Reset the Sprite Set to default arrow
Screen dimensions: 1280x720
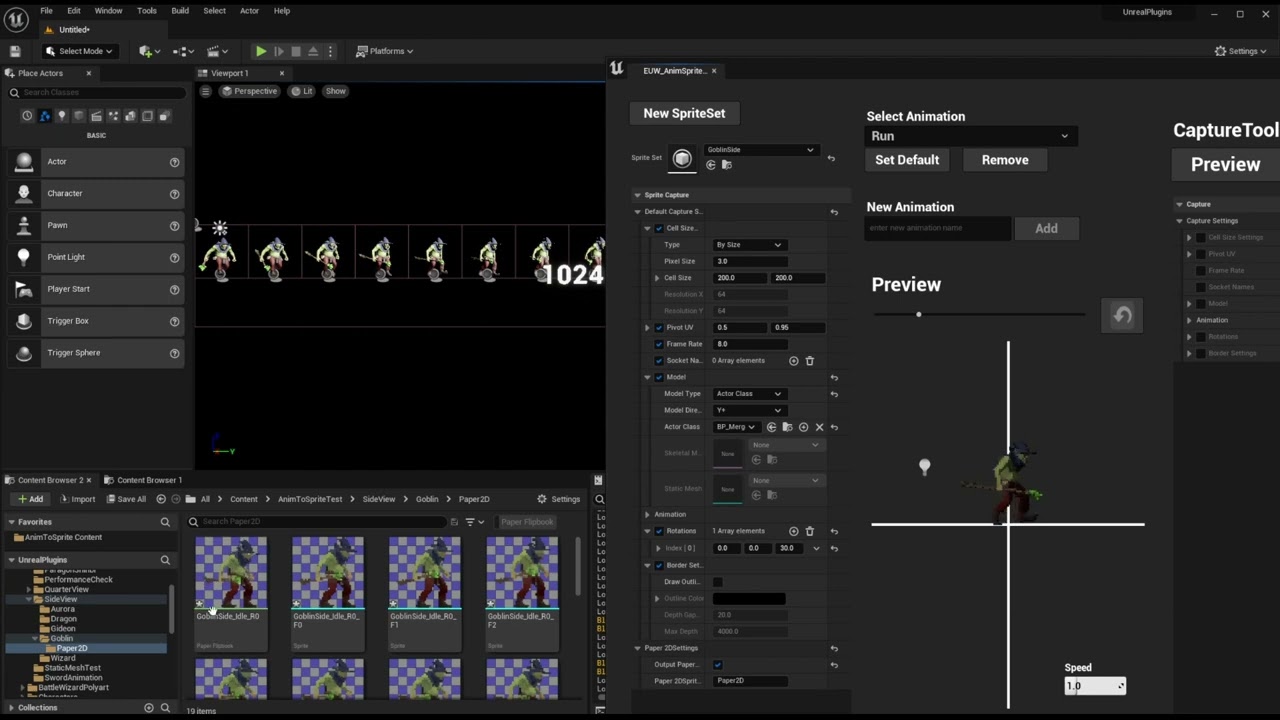point(831,158)
